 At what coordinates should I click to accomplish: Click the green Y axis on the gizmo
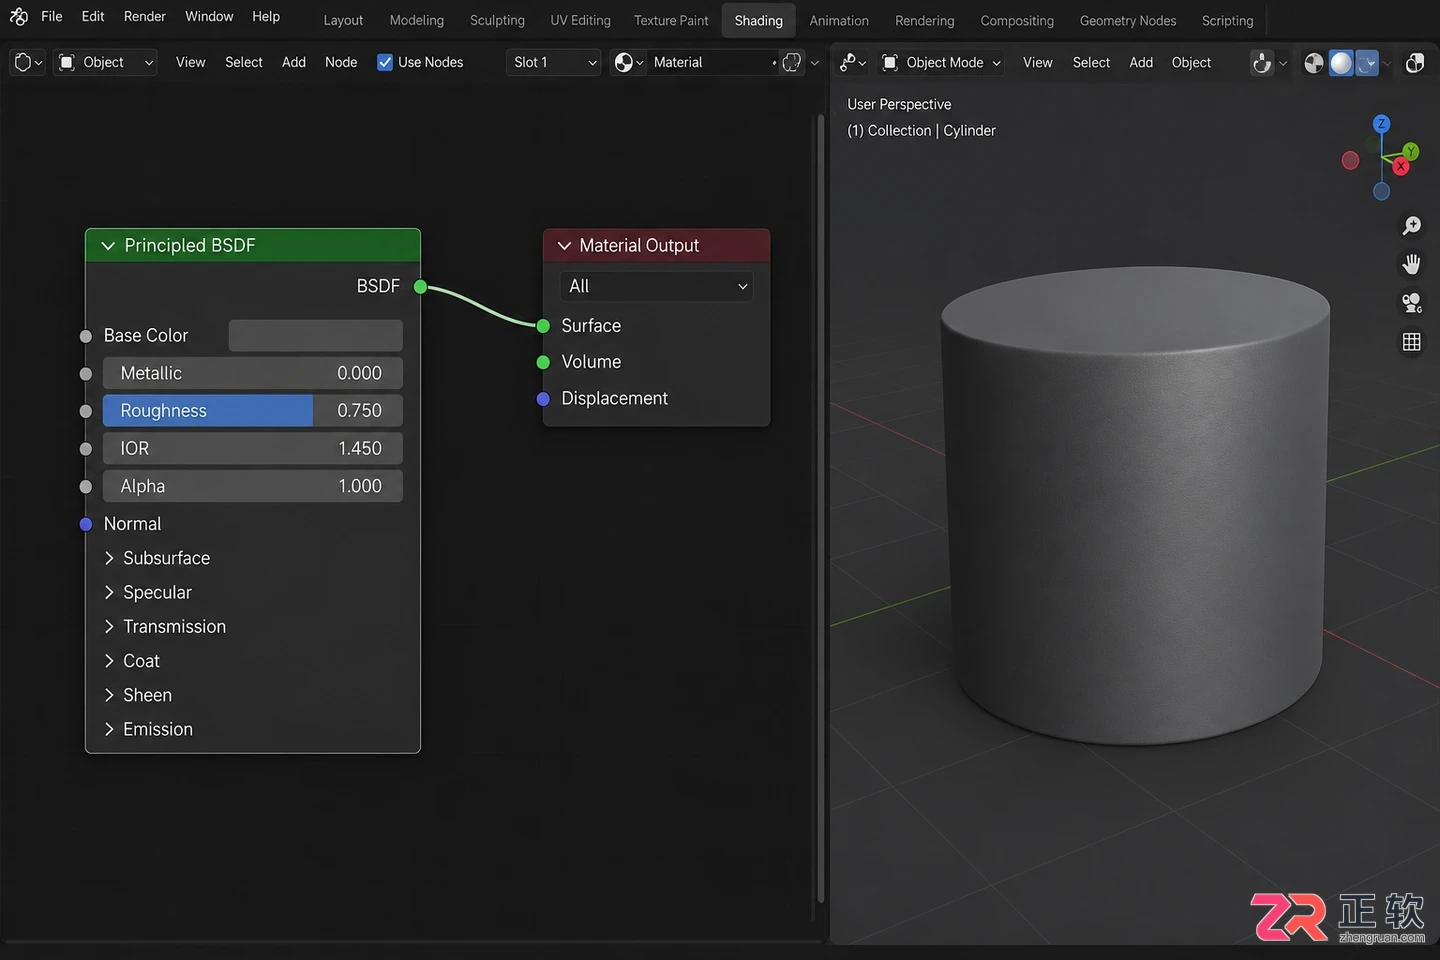[1410, 152]
